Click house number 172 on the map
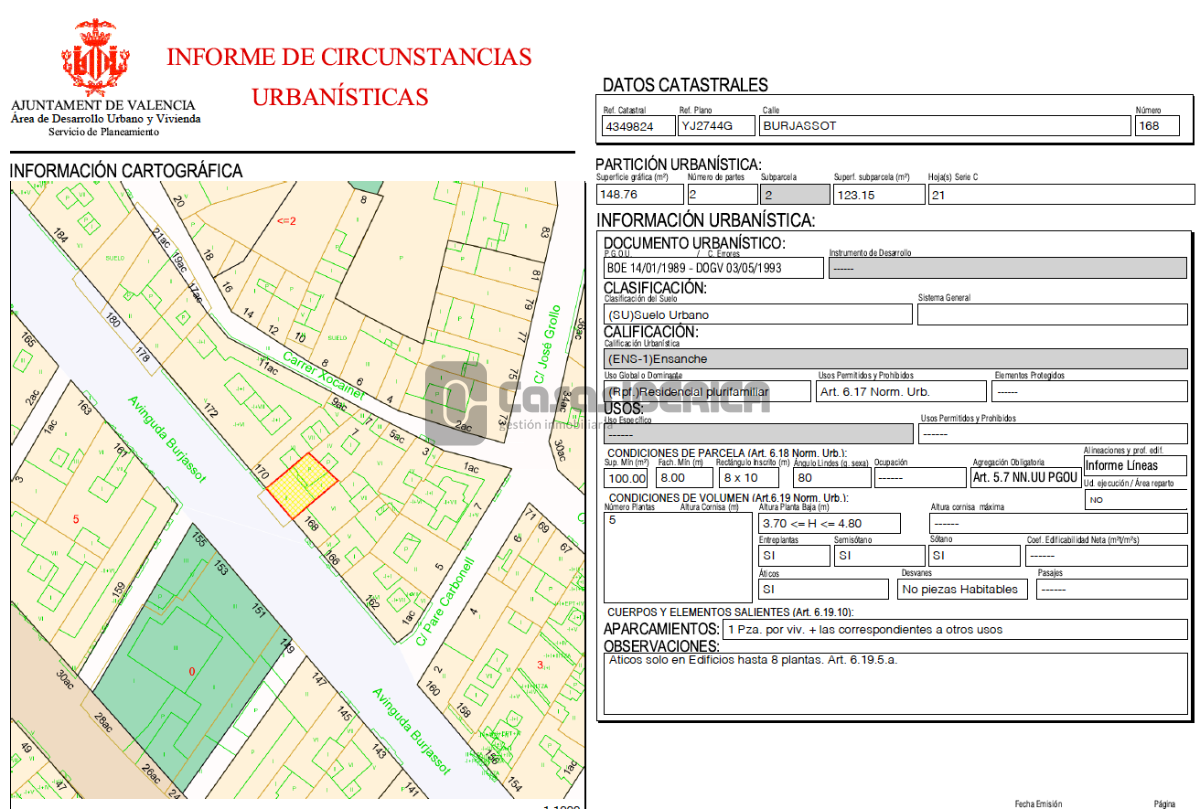Viewport: 1200px width, 809px height. pos(210,409)
